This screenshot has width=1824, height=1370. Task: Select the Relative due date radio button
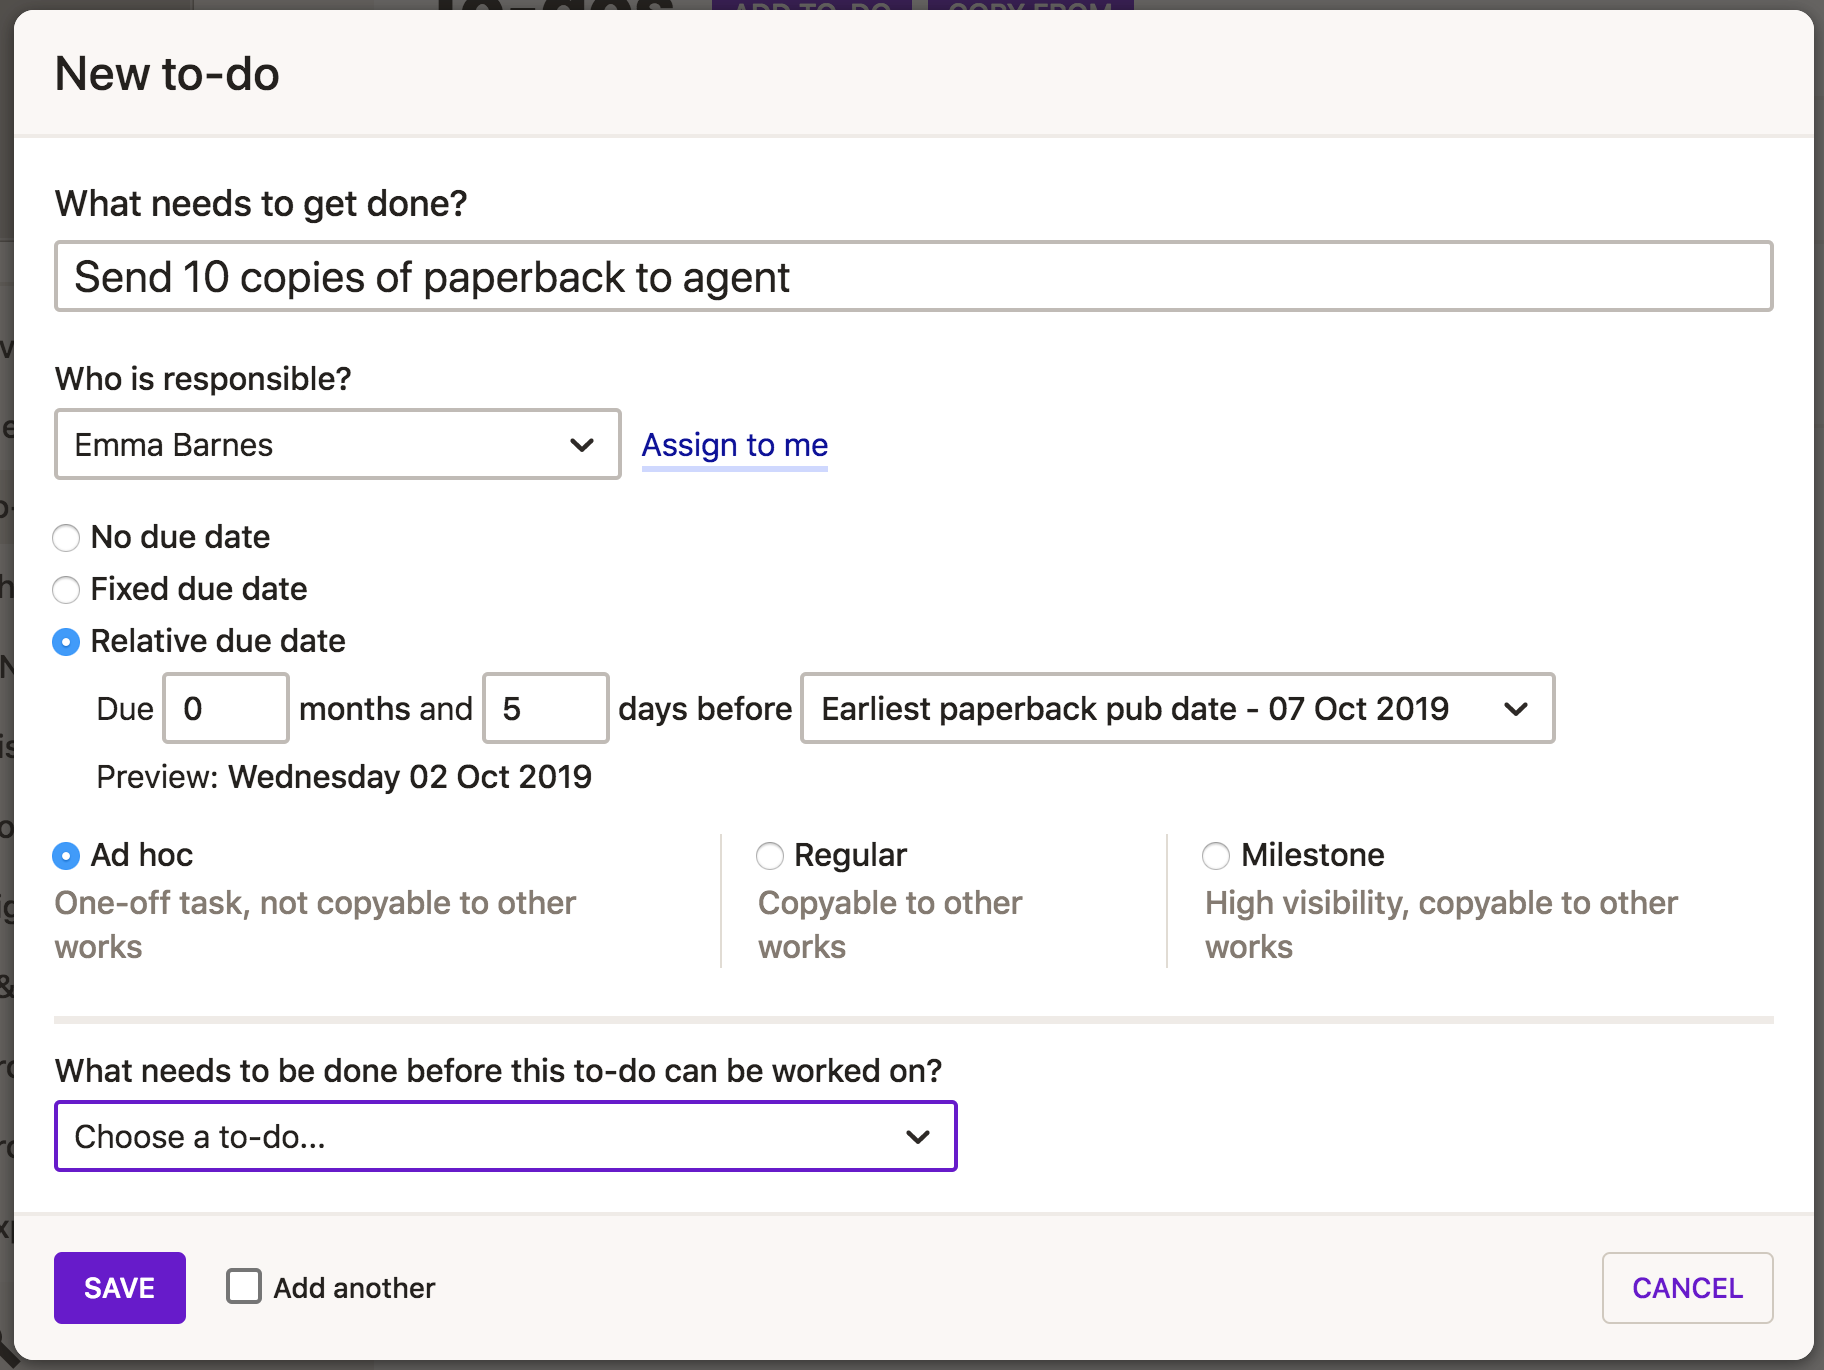click(66, 642)
